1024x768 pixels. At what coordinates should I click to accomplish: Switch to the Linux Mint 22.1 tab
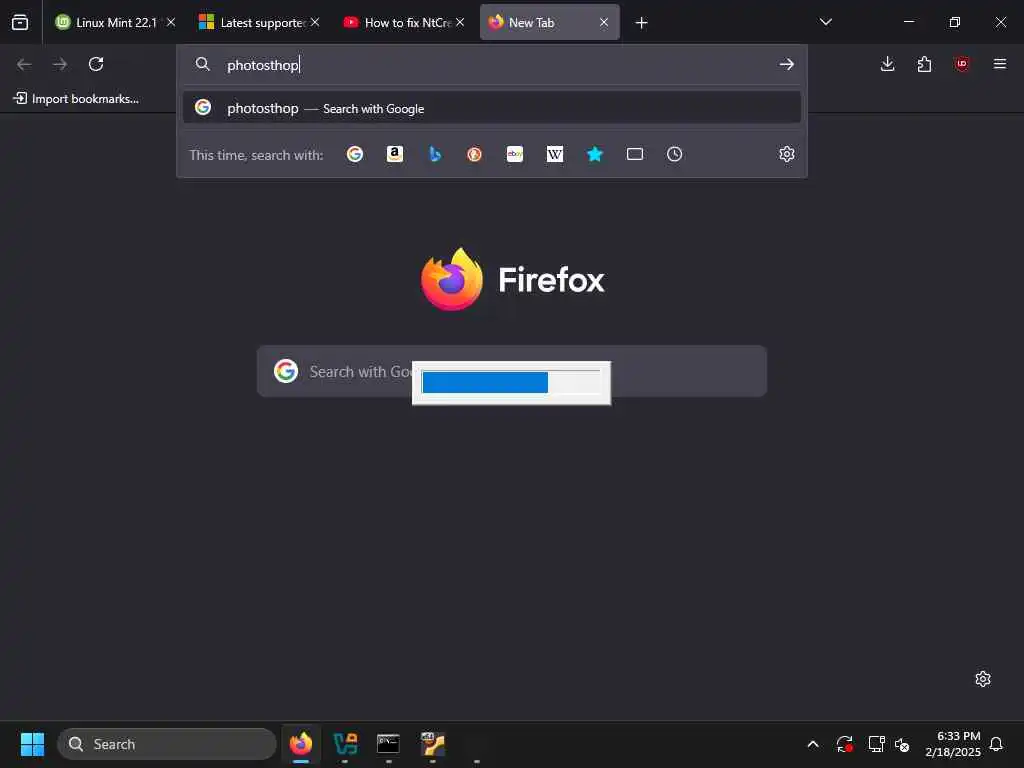point(116,22)
